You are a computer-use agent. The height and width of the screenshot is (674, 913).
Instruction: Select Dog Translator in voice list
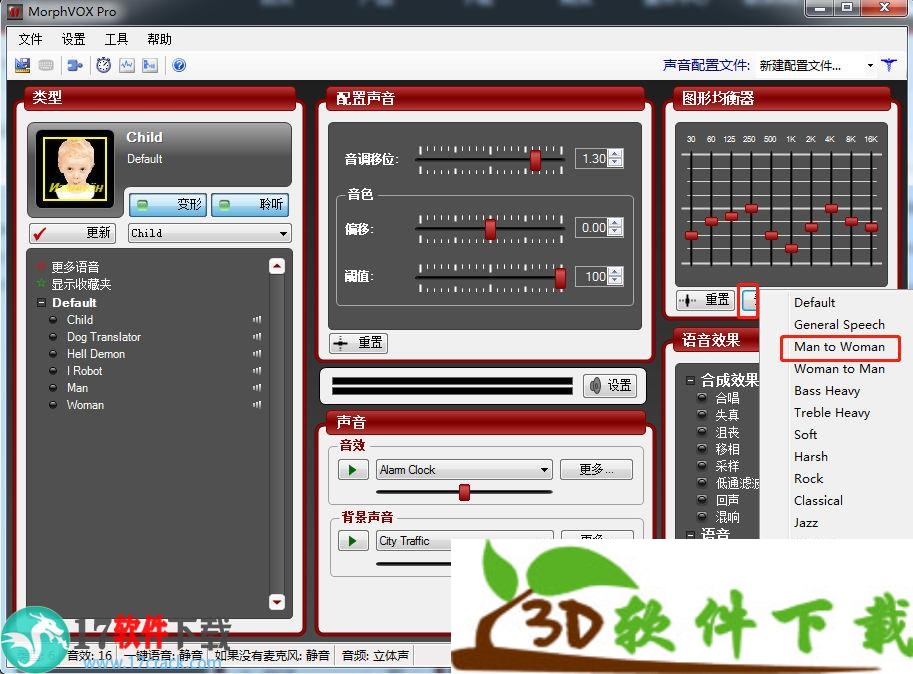pos(104,337)
